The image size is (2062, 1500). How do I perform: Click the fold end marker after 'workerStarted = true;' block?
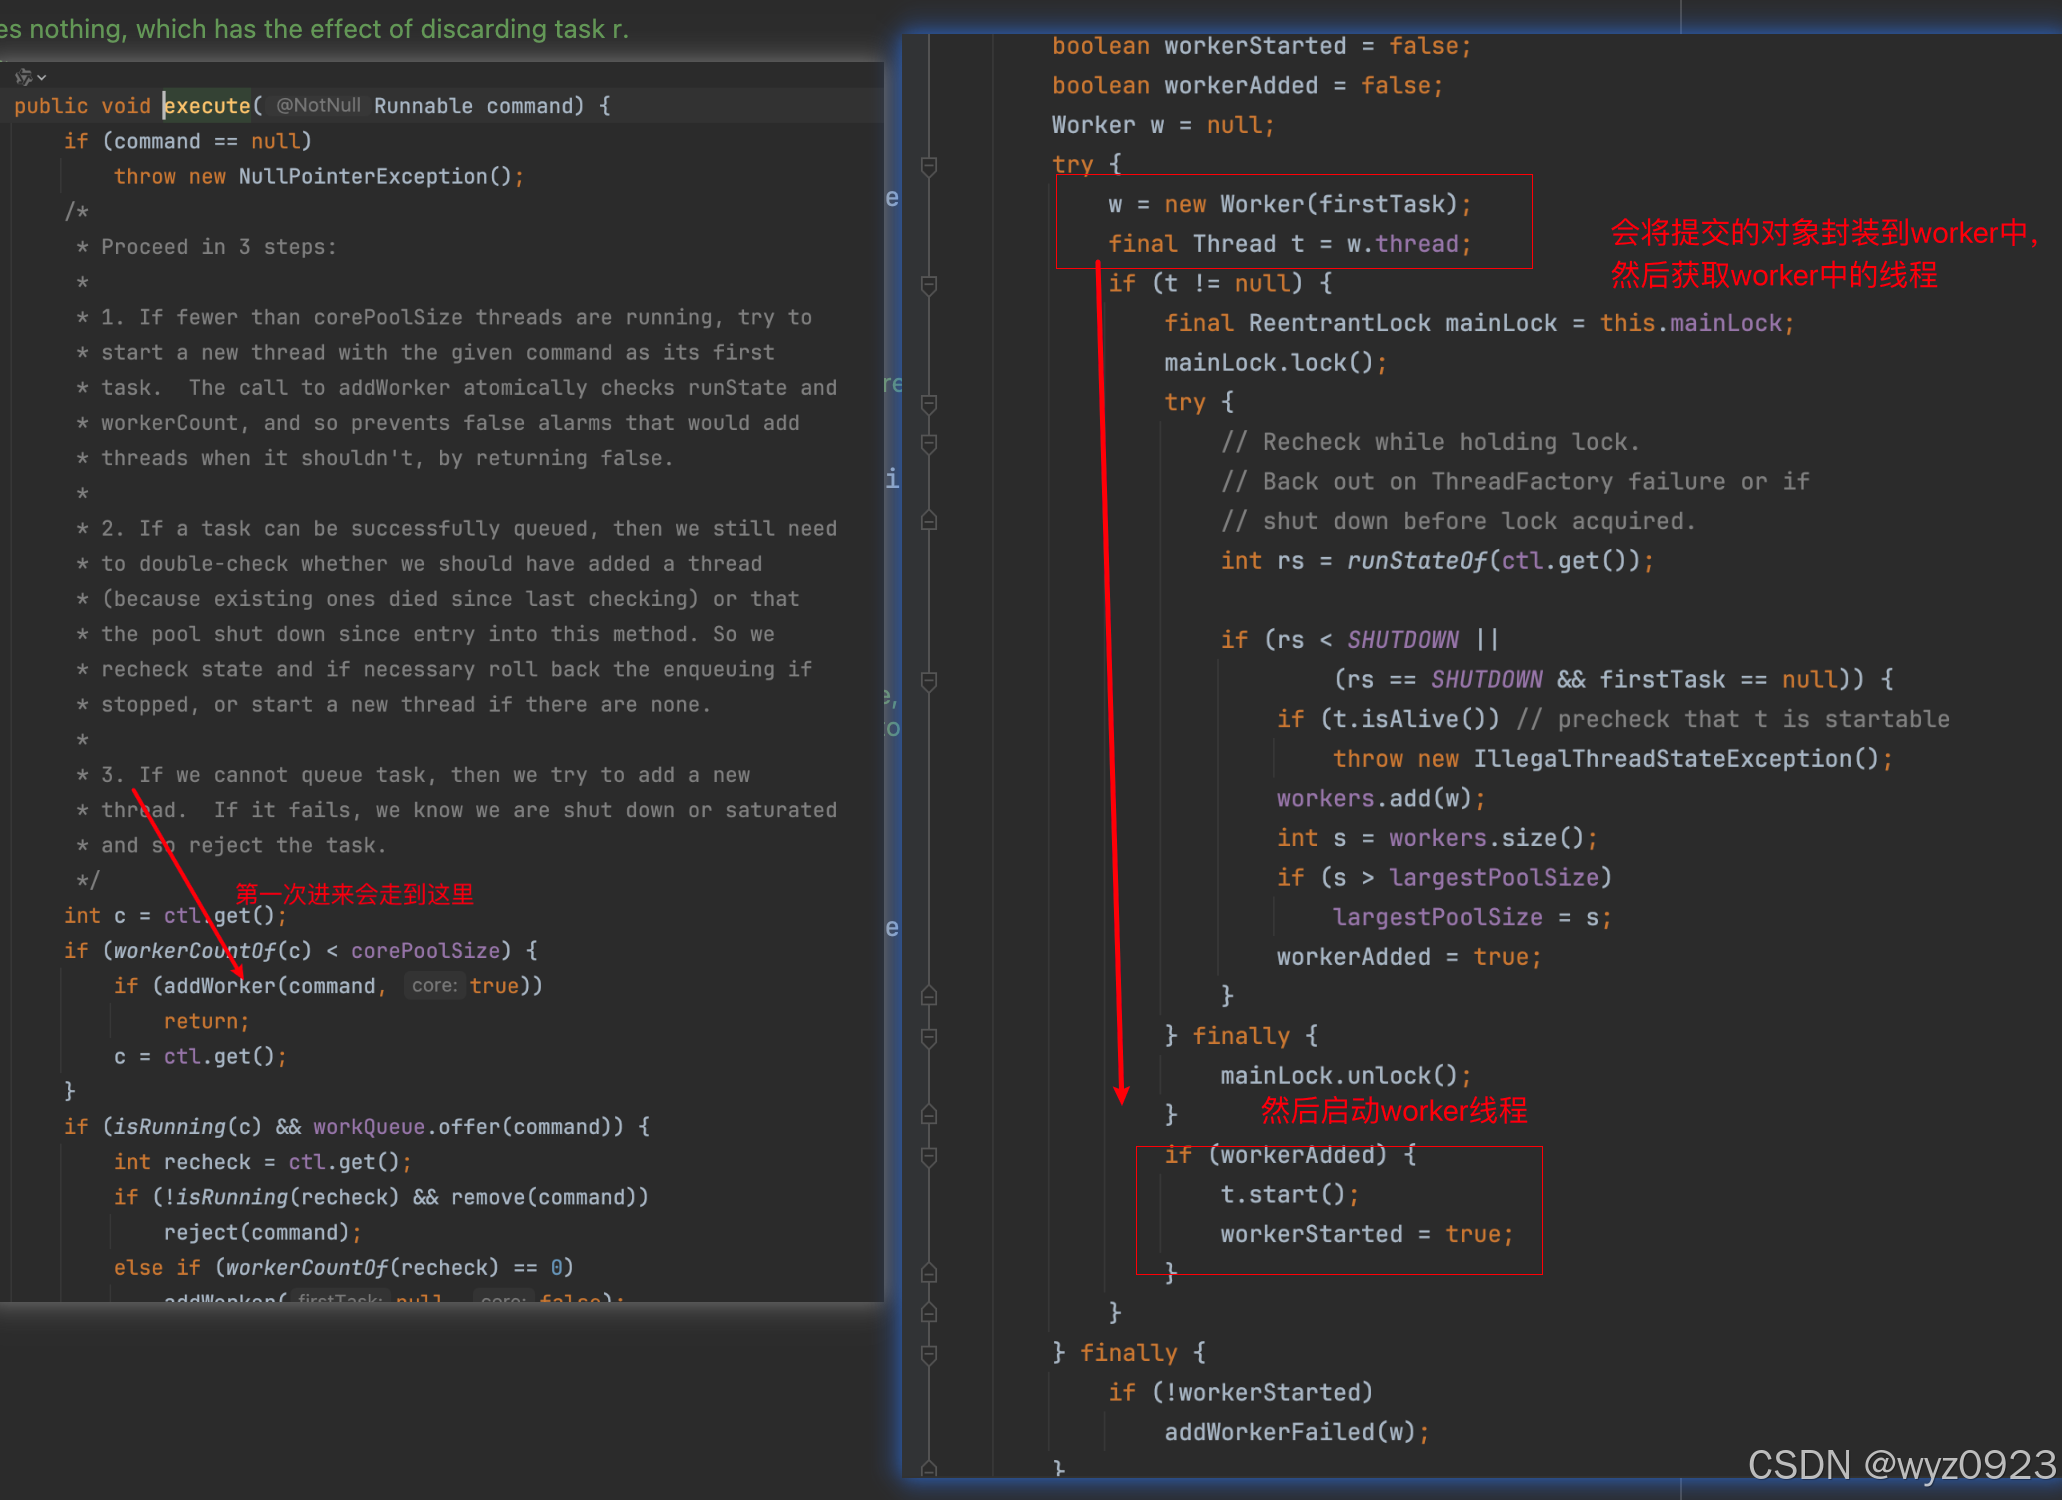[x=929, y=1273]
